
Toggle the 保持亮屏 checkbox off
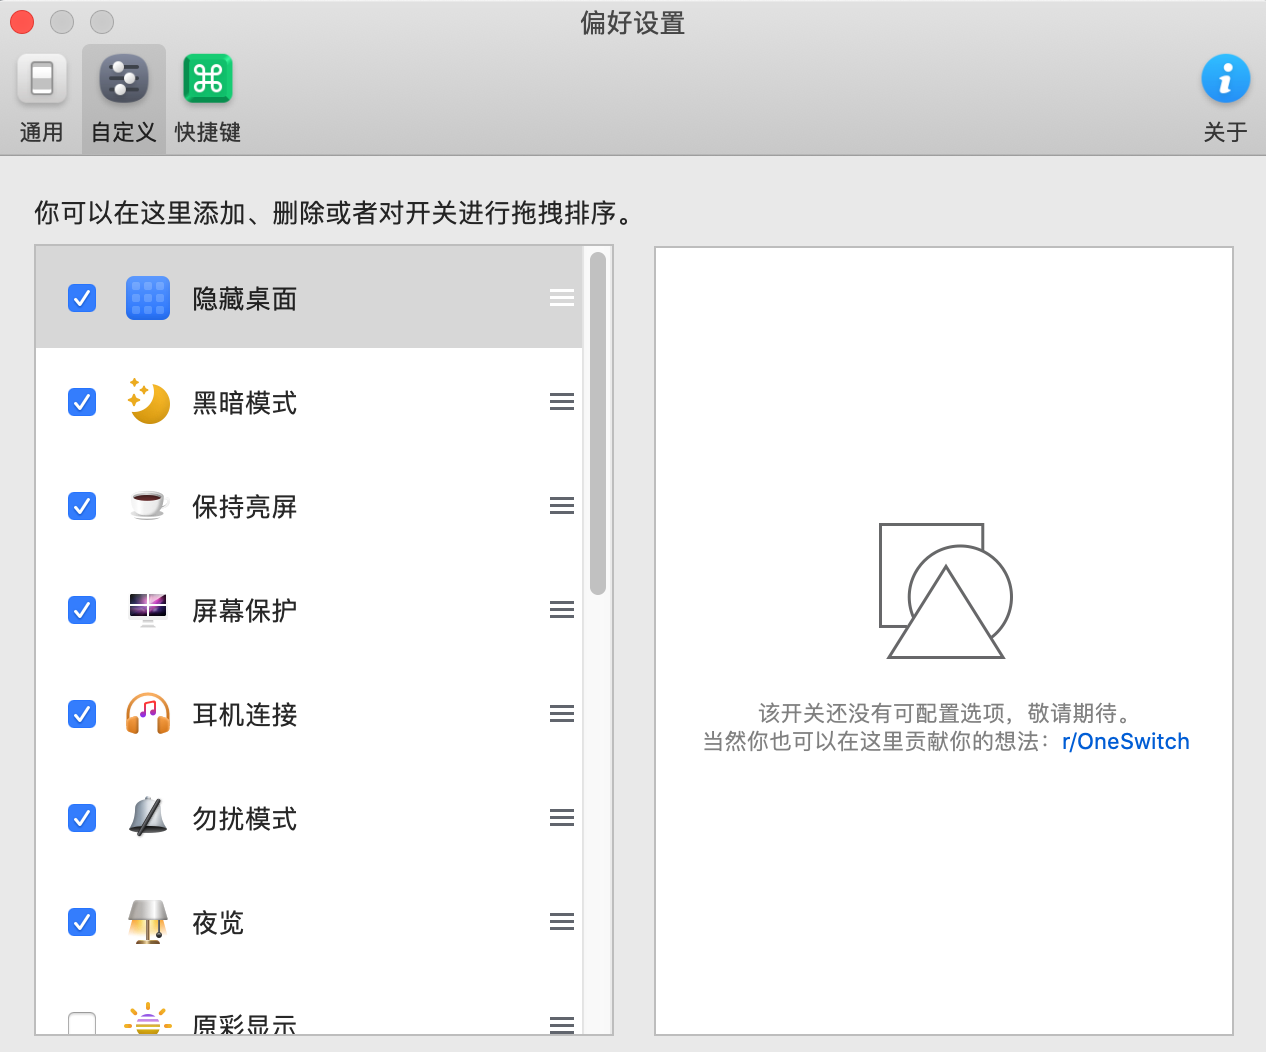click(x=82, y=506)
